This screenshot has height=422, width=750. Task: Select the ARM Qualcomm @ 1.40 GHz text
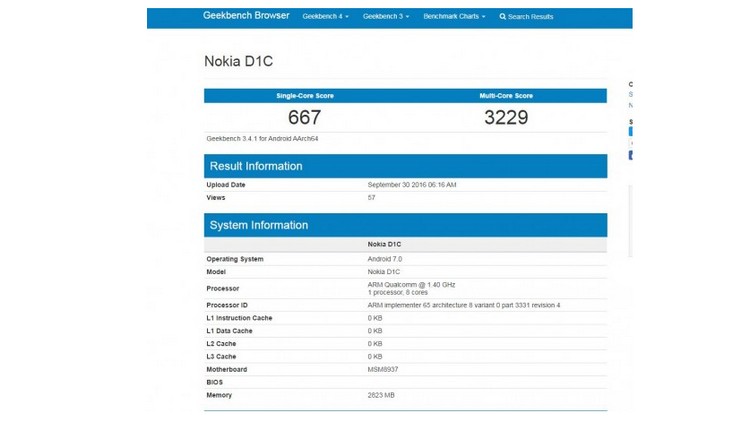point(411,285)
